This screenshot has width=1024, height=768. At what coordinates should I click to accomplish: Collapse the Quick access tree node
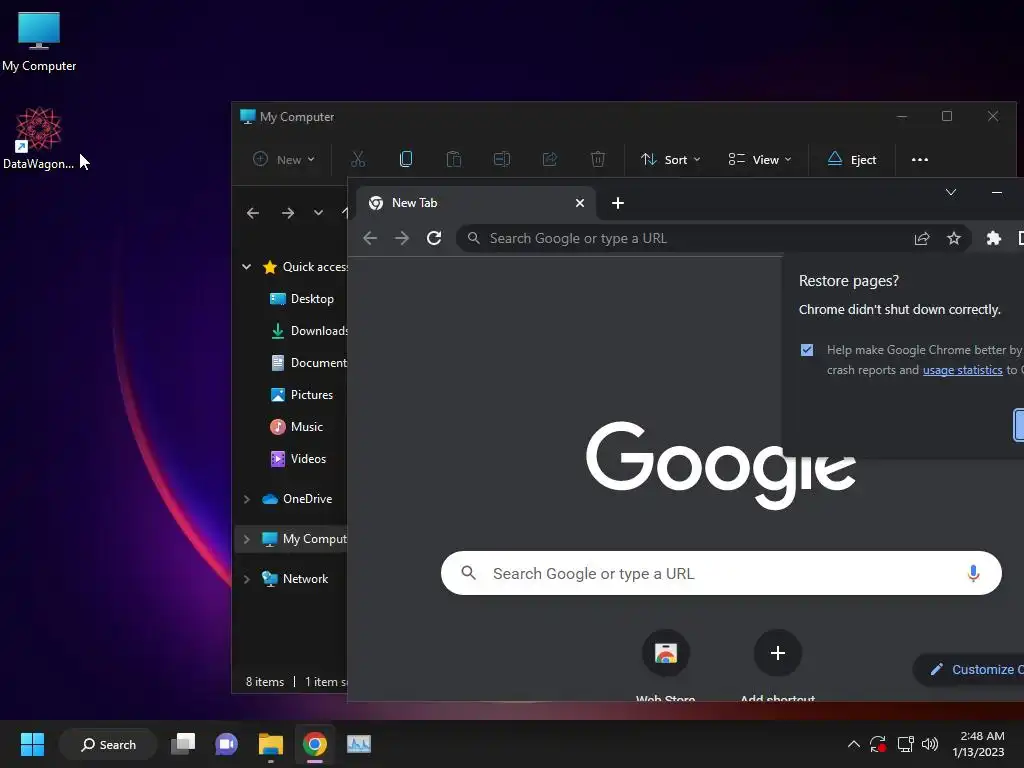(x=246, y=266)
